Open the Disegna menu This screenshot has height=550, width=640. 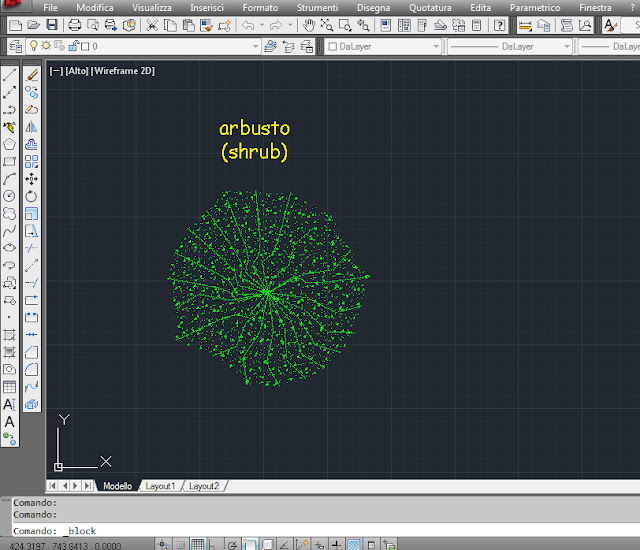click(x=373, y=8)
